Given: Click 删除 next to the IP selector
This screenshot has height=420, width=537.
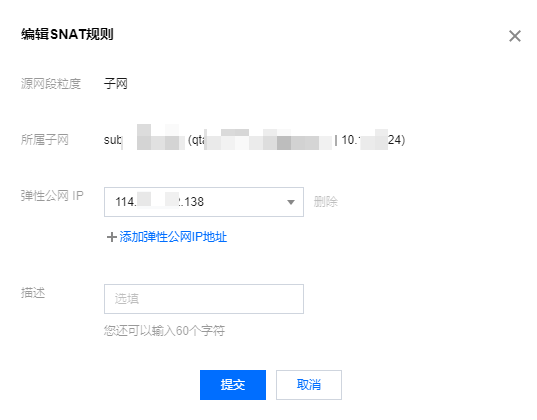Looking at the screenshot, I should pos(325,202).
